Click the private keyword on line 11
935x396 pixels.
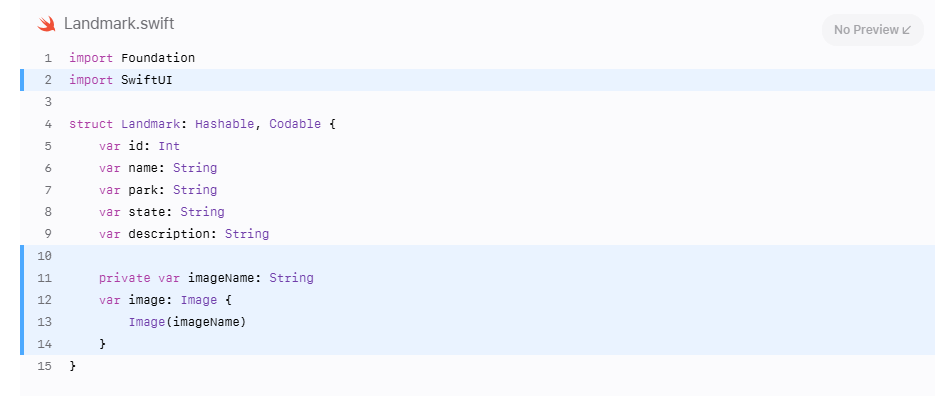pyautogui.click(x=125, y=278)
